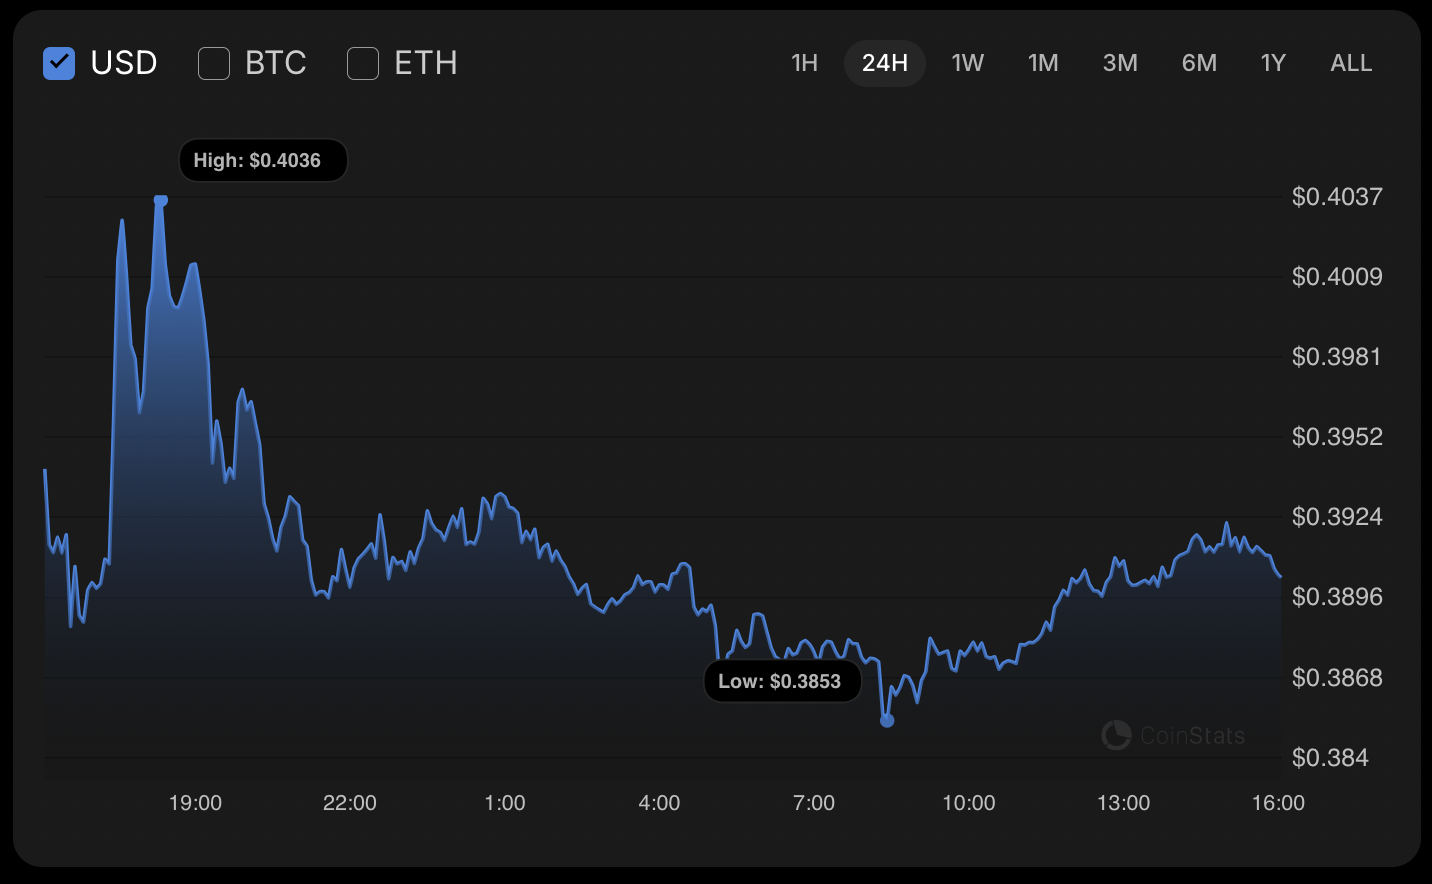Click the $0.4037 price axis label

tap(1337, 196)
